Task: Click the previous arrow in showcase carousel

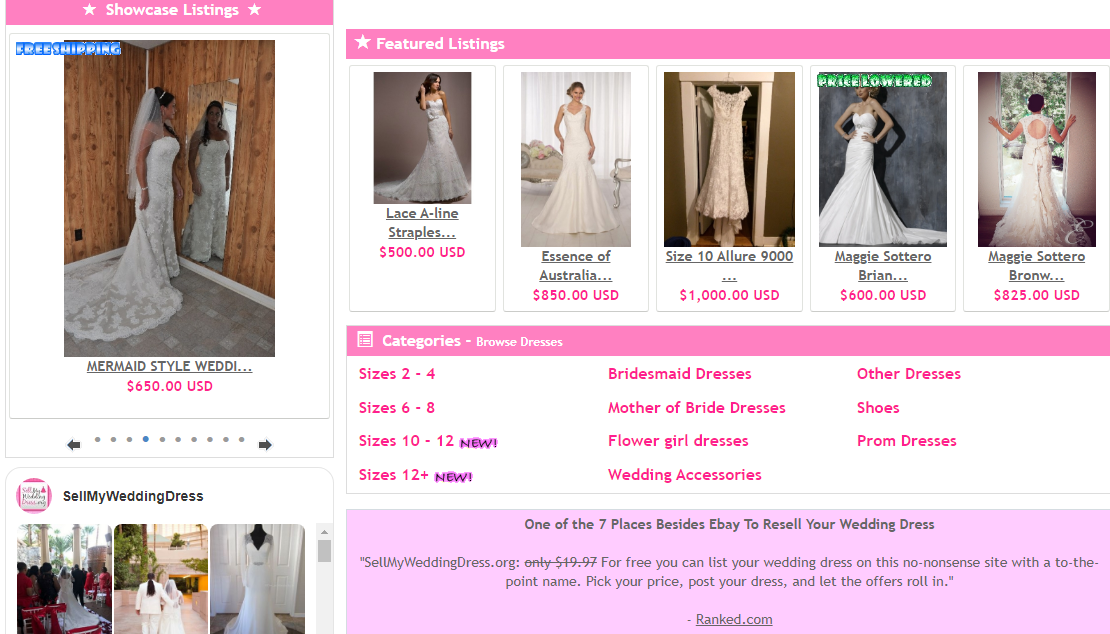Action: (74, 445)
